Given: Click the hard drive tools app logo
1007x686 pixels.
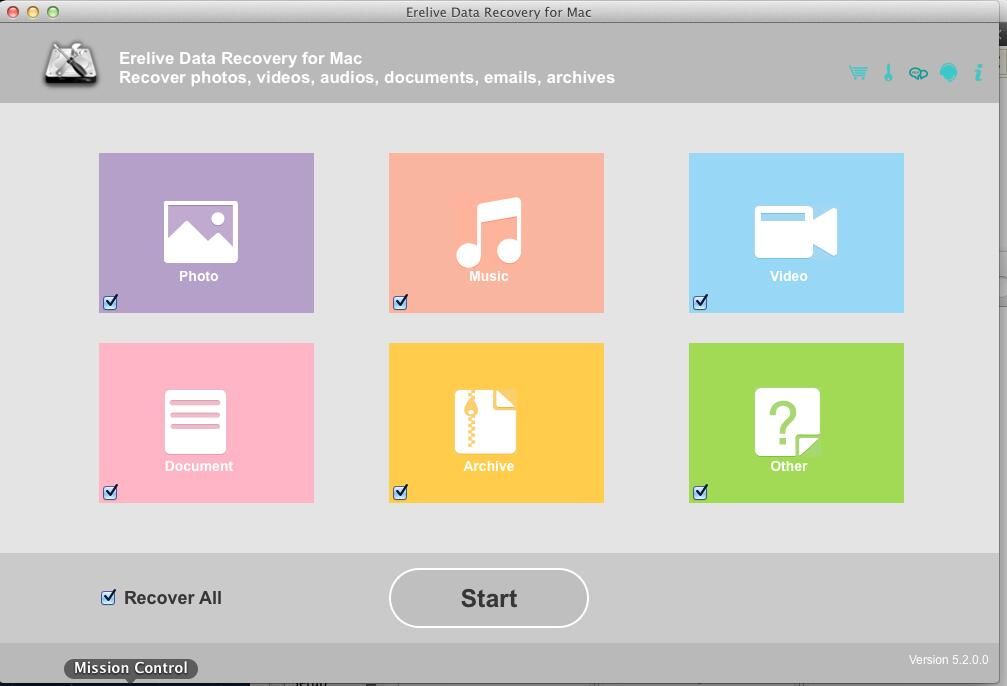Looking at the screenshot, I should click(71, 64).
